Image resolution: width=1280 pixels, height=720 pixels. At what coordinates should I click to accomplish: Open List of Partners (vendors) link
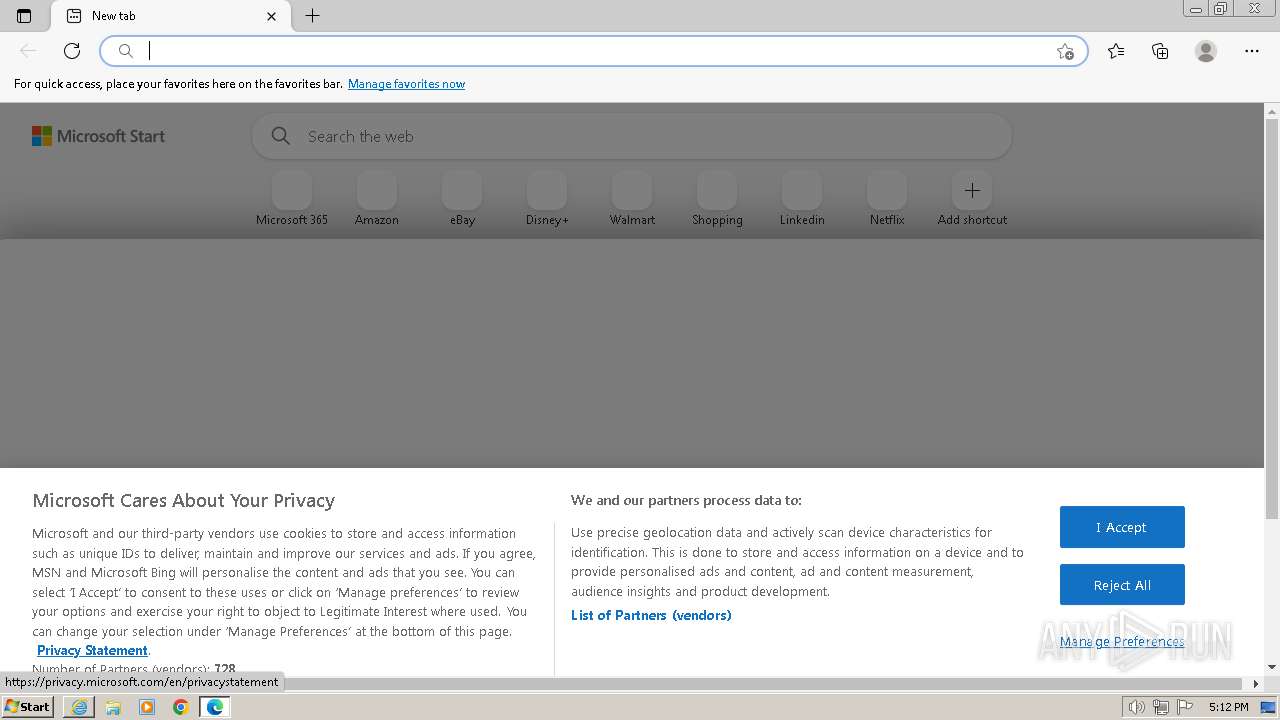click(x=651, y=615)
